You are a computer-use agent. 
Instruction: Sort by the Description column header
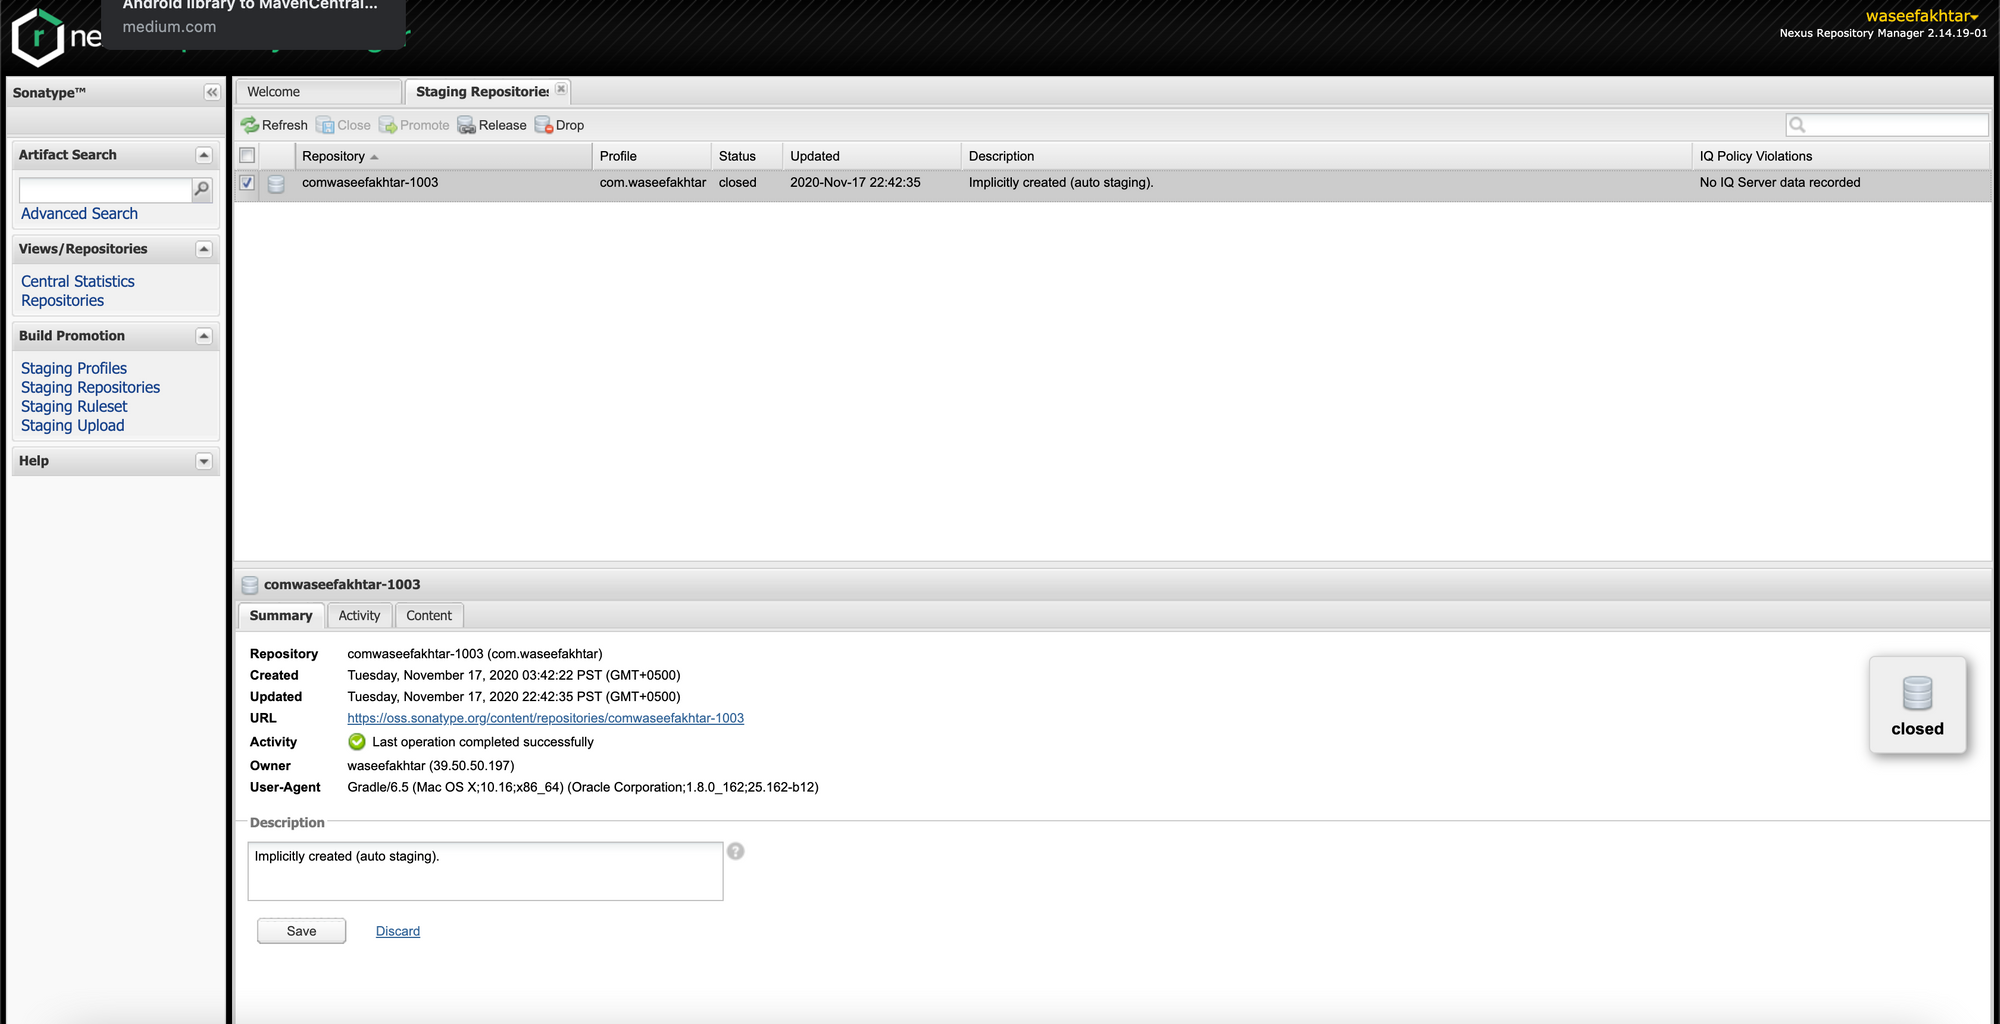[x=1327, y=156]
